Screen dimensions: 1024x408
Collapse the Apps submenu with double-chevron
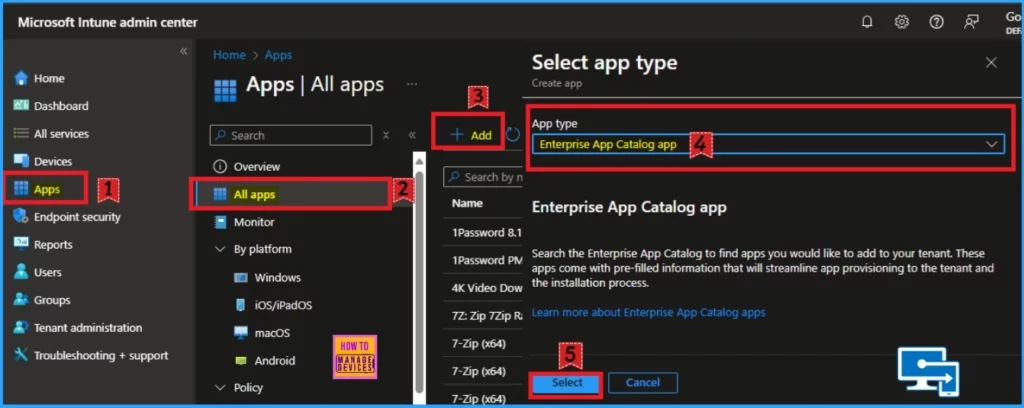[412, 135]
